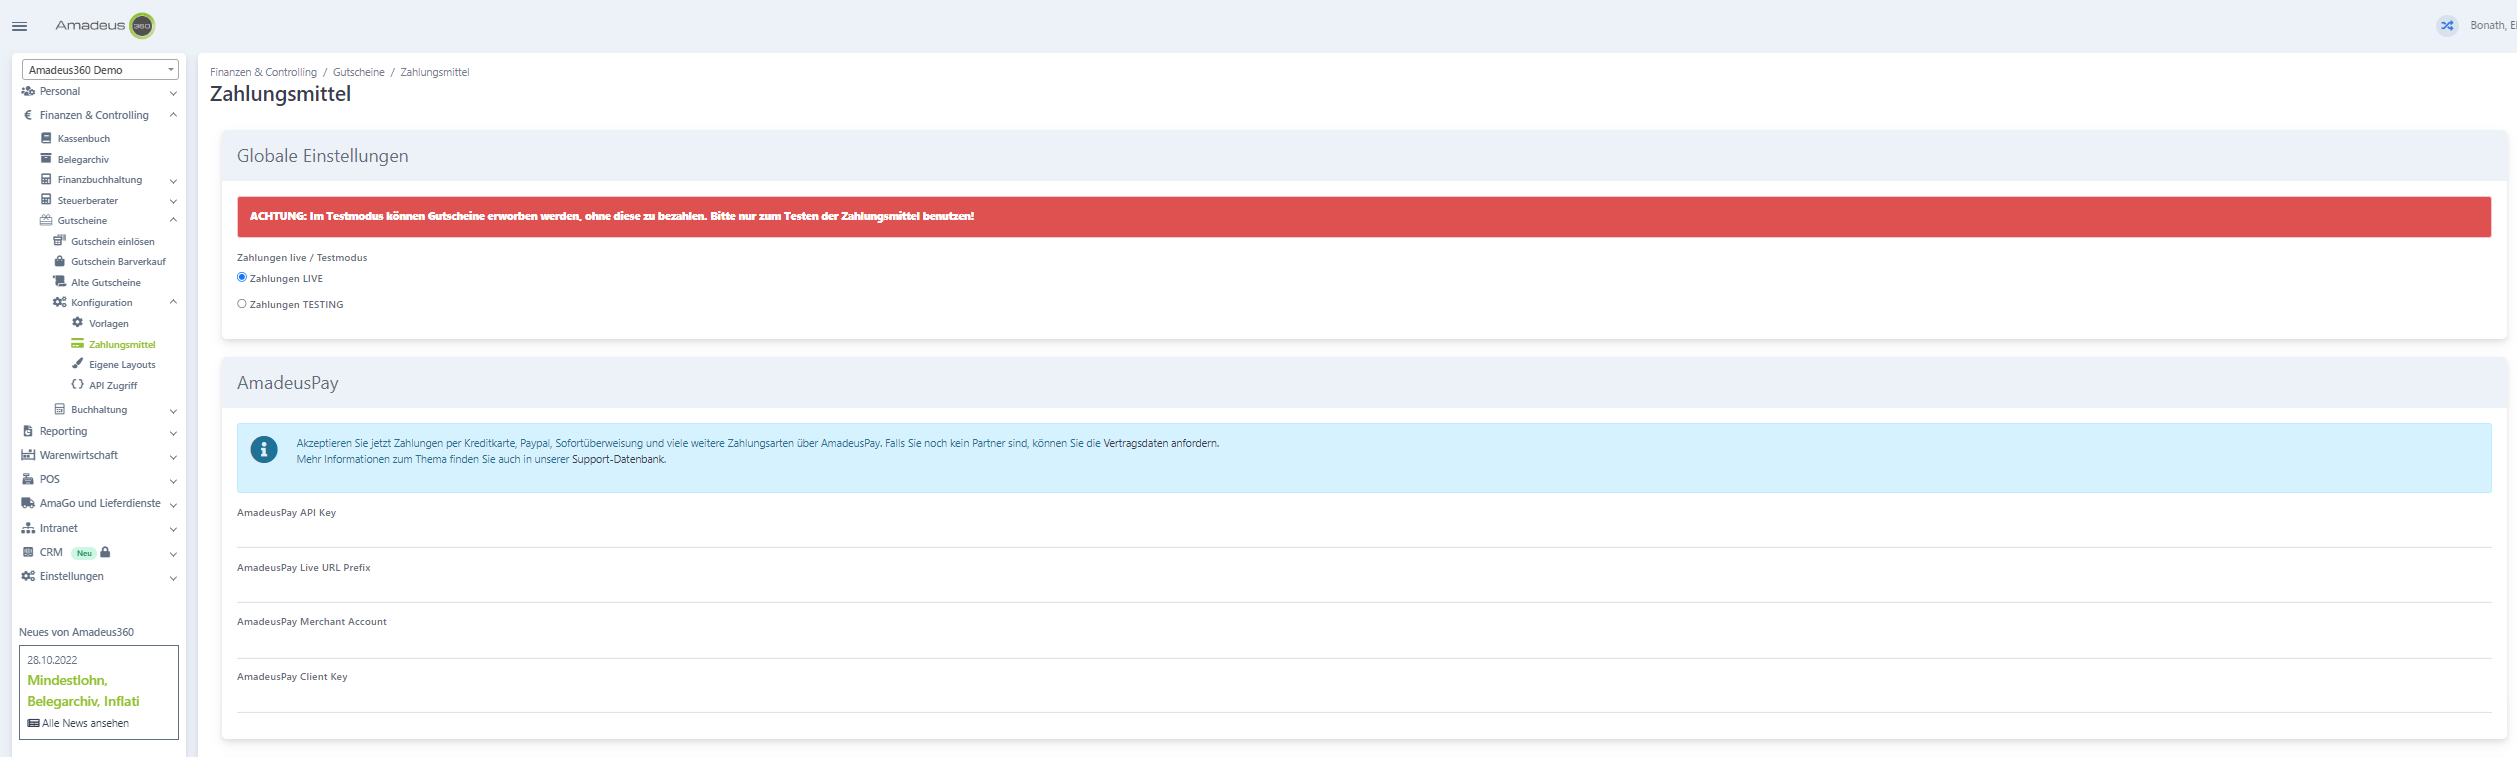Click the Personal people icon
2517x757 pixels.
tap(28, 91)
